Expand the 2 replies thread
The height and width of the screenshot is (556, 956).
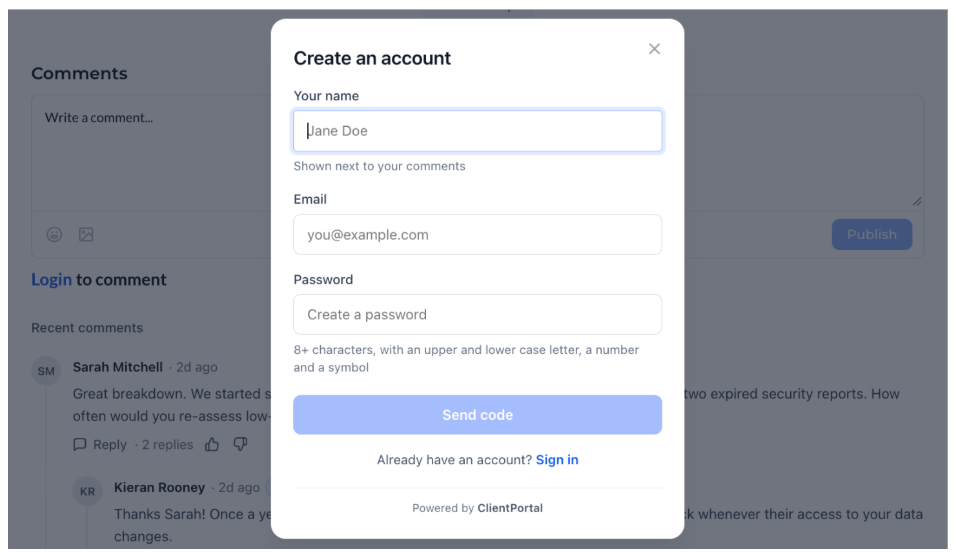[x=167, y=444]
